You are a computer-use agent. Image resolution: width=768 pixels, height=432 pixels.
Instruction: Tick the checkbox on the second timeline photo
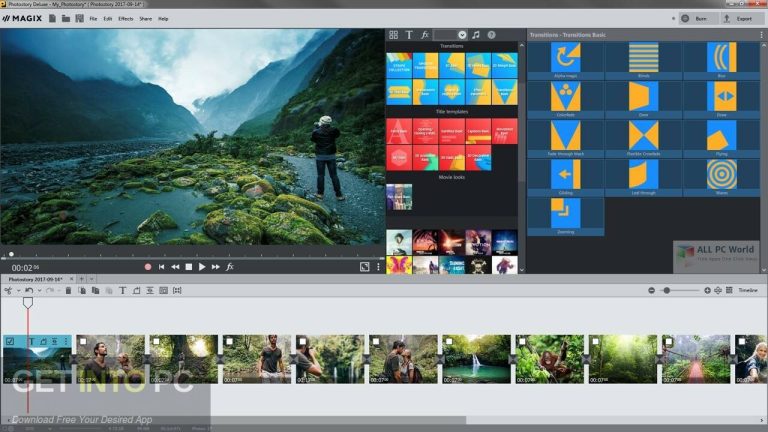coord(83,341)
